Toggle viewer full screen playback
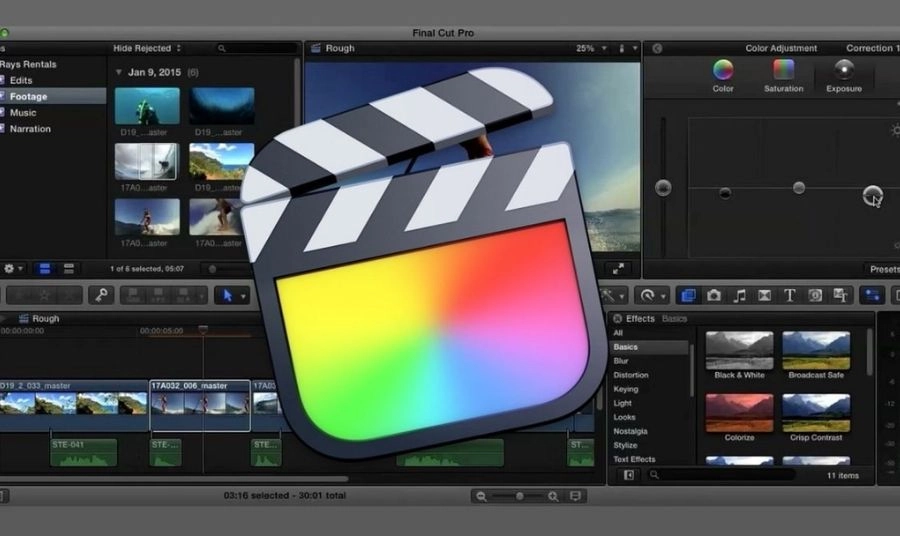The image size is (900, 536). (x=618, y=269)
